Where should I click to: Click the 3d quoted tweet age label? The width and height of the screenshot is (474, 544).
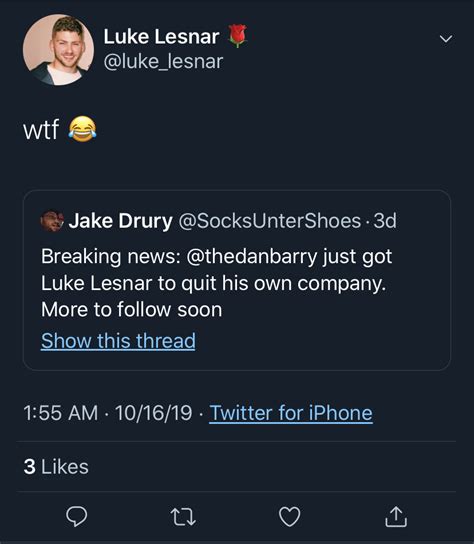(385, 221)
